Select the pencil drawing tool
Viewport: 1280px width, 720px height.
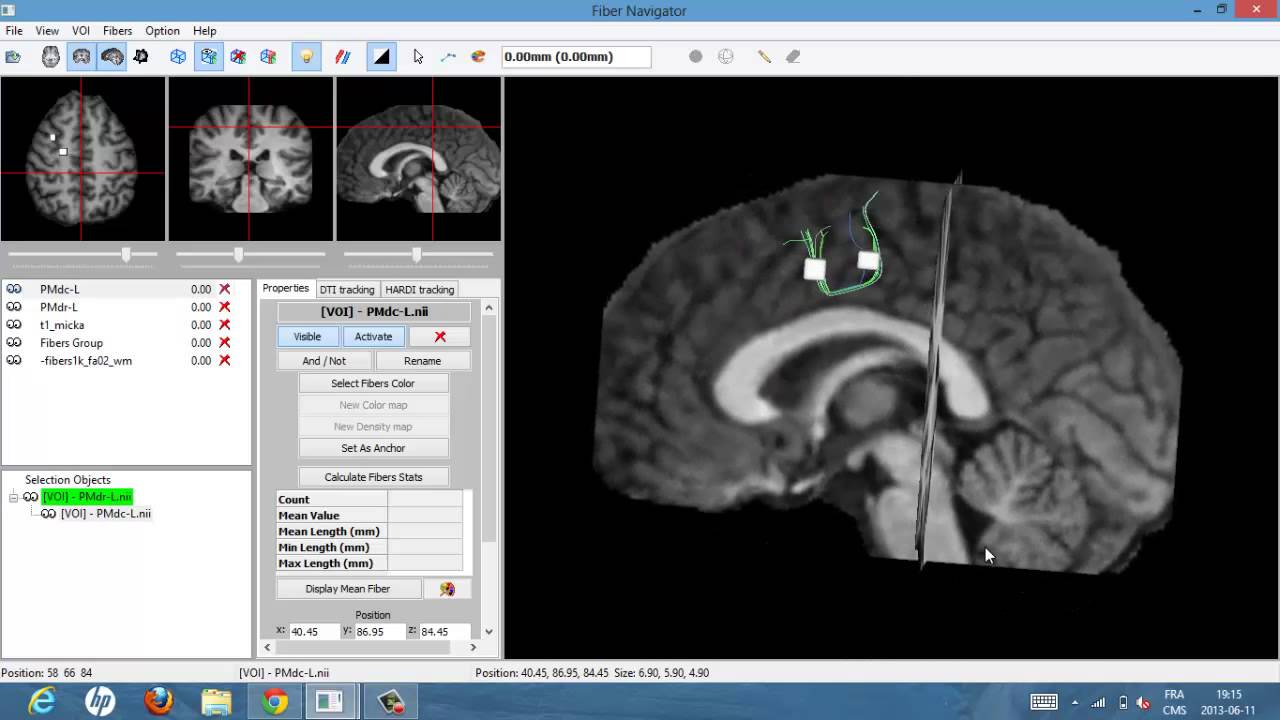pyautogui.click(x=764, y=57)
